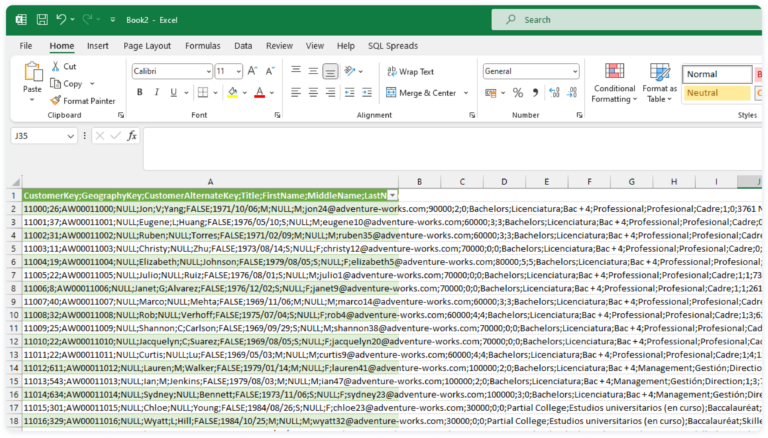This screenshot has height=438, width=768.
Task: Switch to the Insert tab
Action: click(97, 46)
